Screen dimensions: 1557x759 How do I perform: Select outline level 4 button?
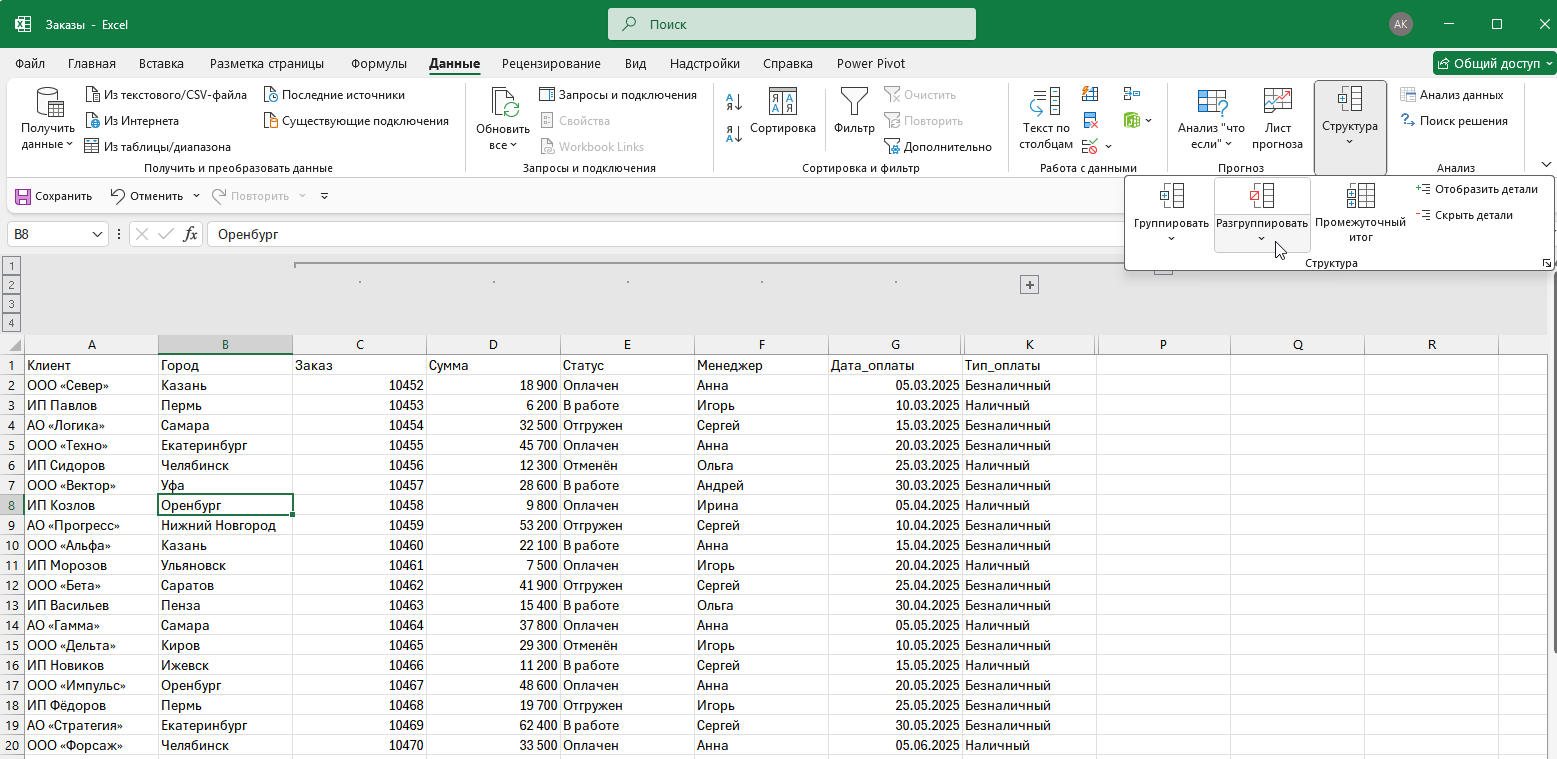pyautogui.click(x=12, y=323)
